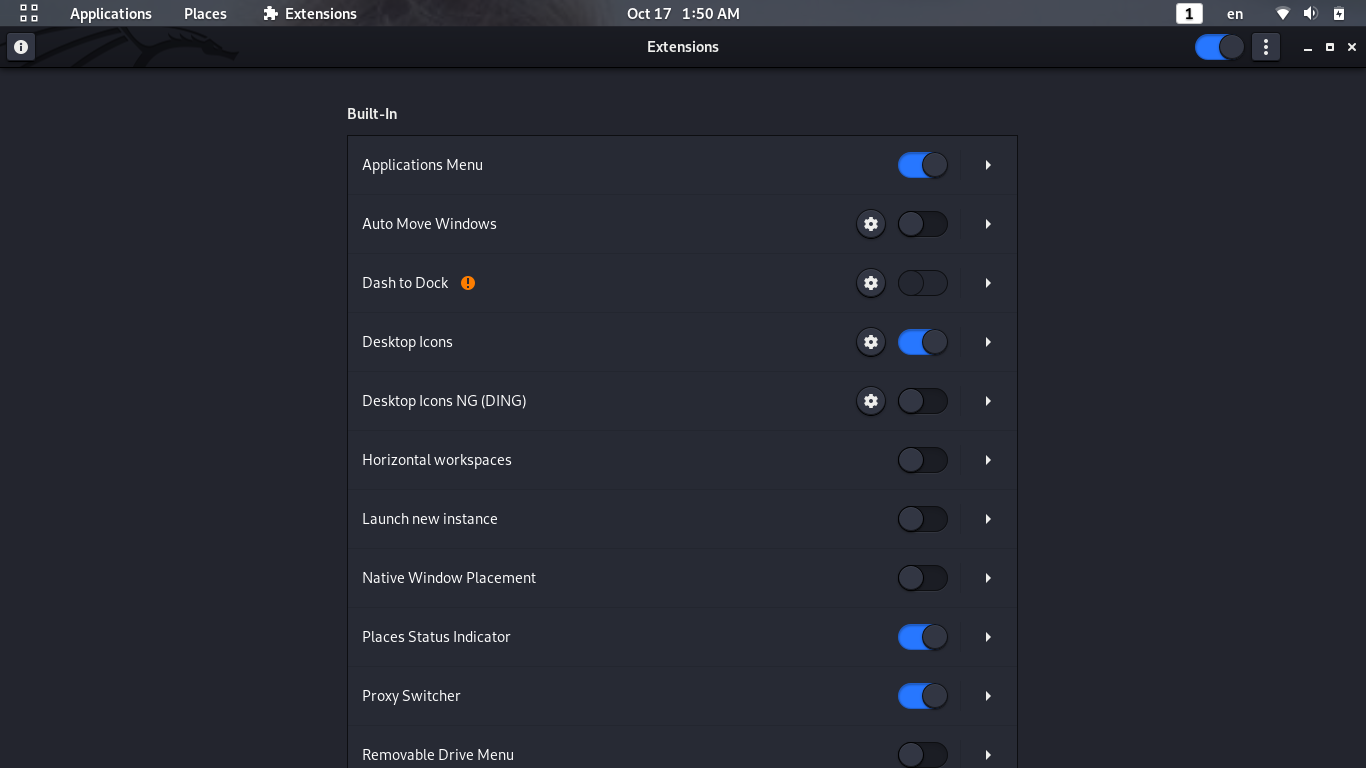Click the Activities grid icon in top panel

click(x=29, y=14)
